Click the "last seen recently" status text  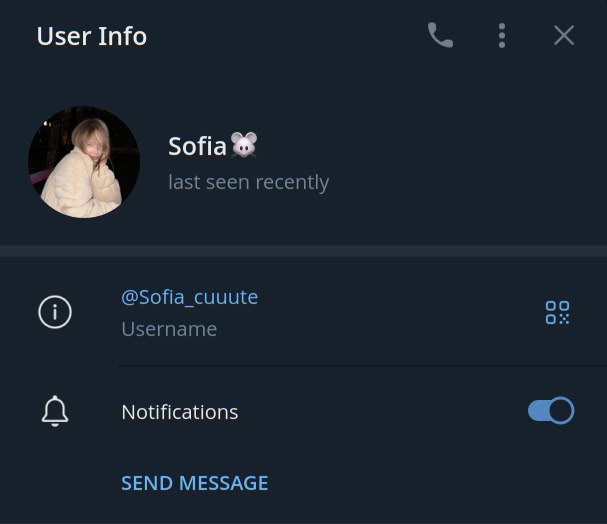coord(248,182)
